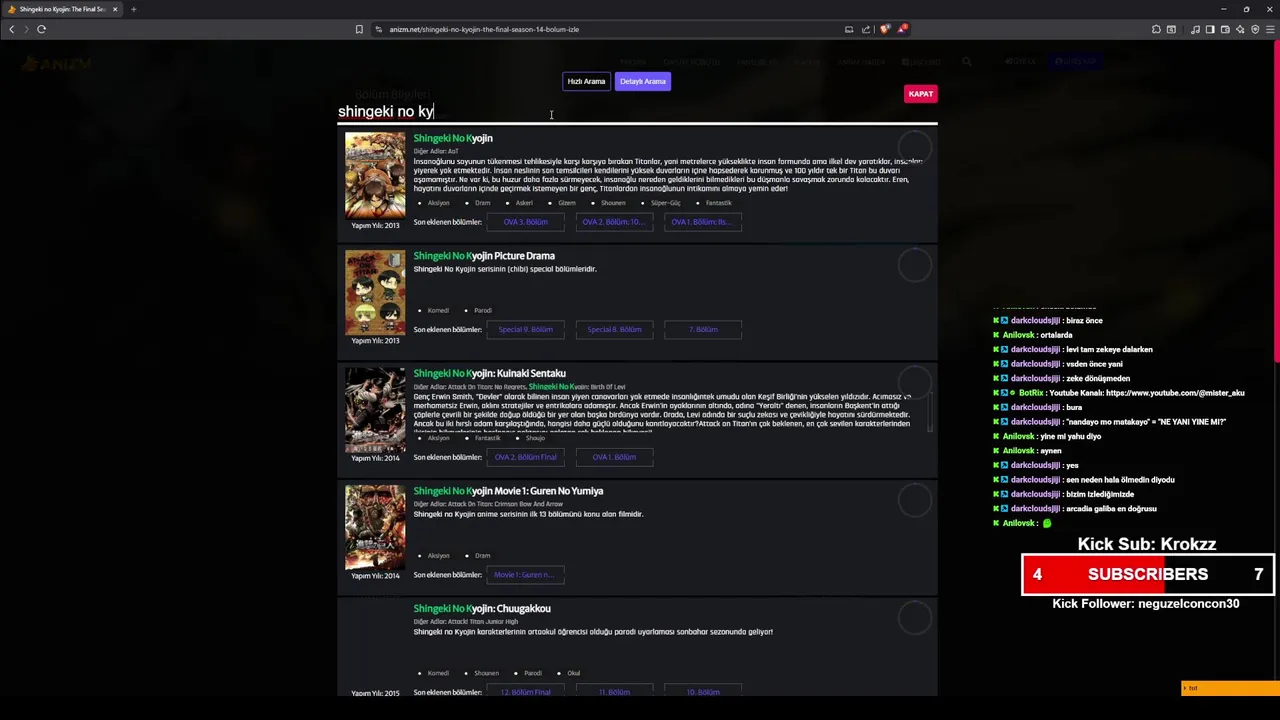Click the share icon in the address bar
Screen dimensions: 1280x720
(x=866, y=29)
